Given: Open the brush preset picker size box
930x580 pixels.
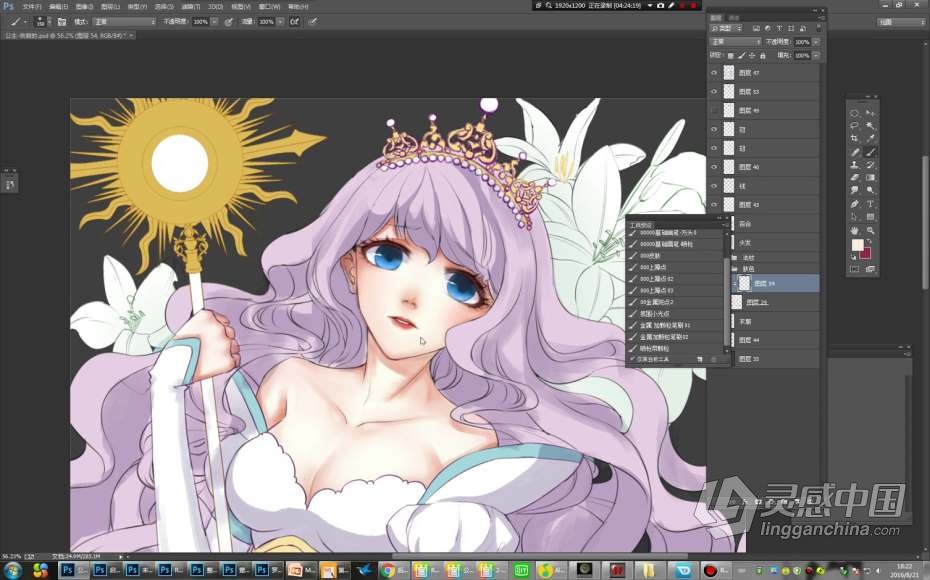Looking at the screenshot, I should point(41,22).
